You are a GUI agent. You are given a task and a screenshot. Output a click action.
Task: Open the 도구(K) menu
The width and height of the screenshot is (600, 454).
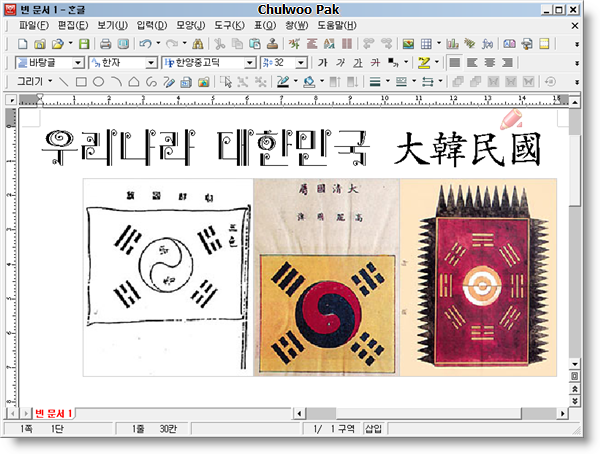pos(229,25)
